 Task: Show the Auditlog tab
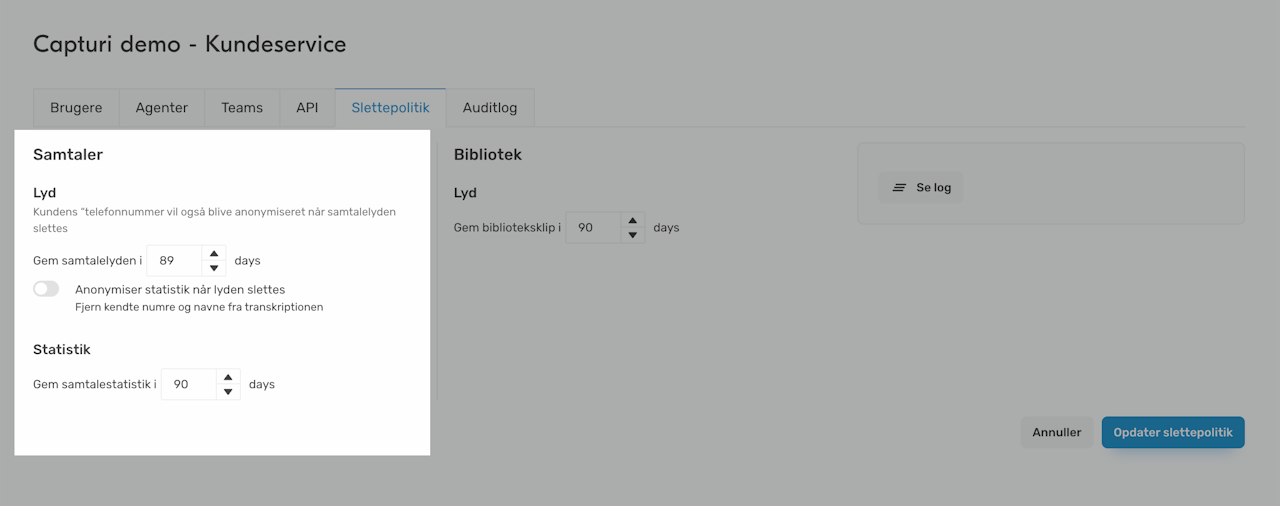point(490,108)
